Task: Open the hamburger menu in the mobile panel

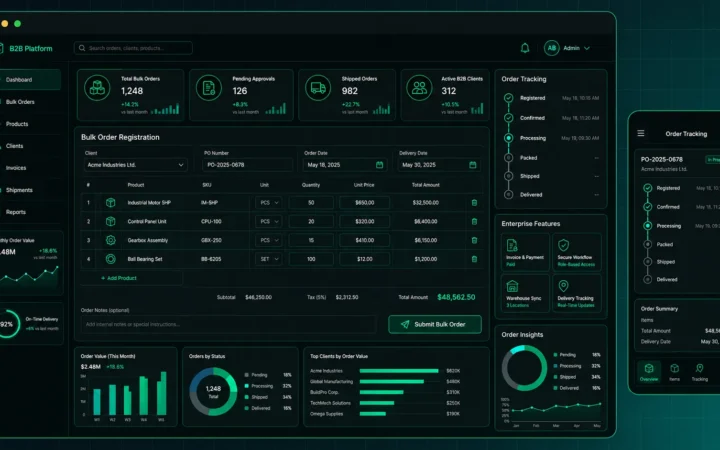Action: (x=641, y=133)
